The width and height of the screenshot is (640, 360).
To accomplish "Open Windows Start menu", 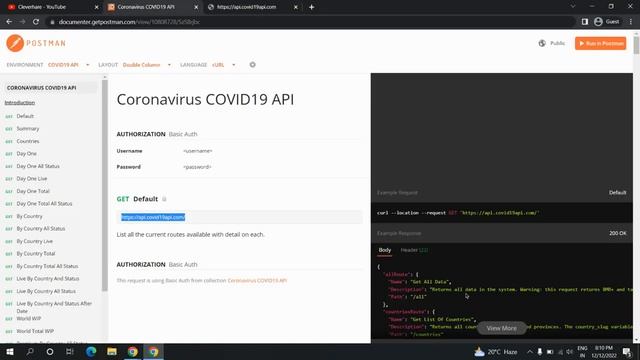I will 10,351.
